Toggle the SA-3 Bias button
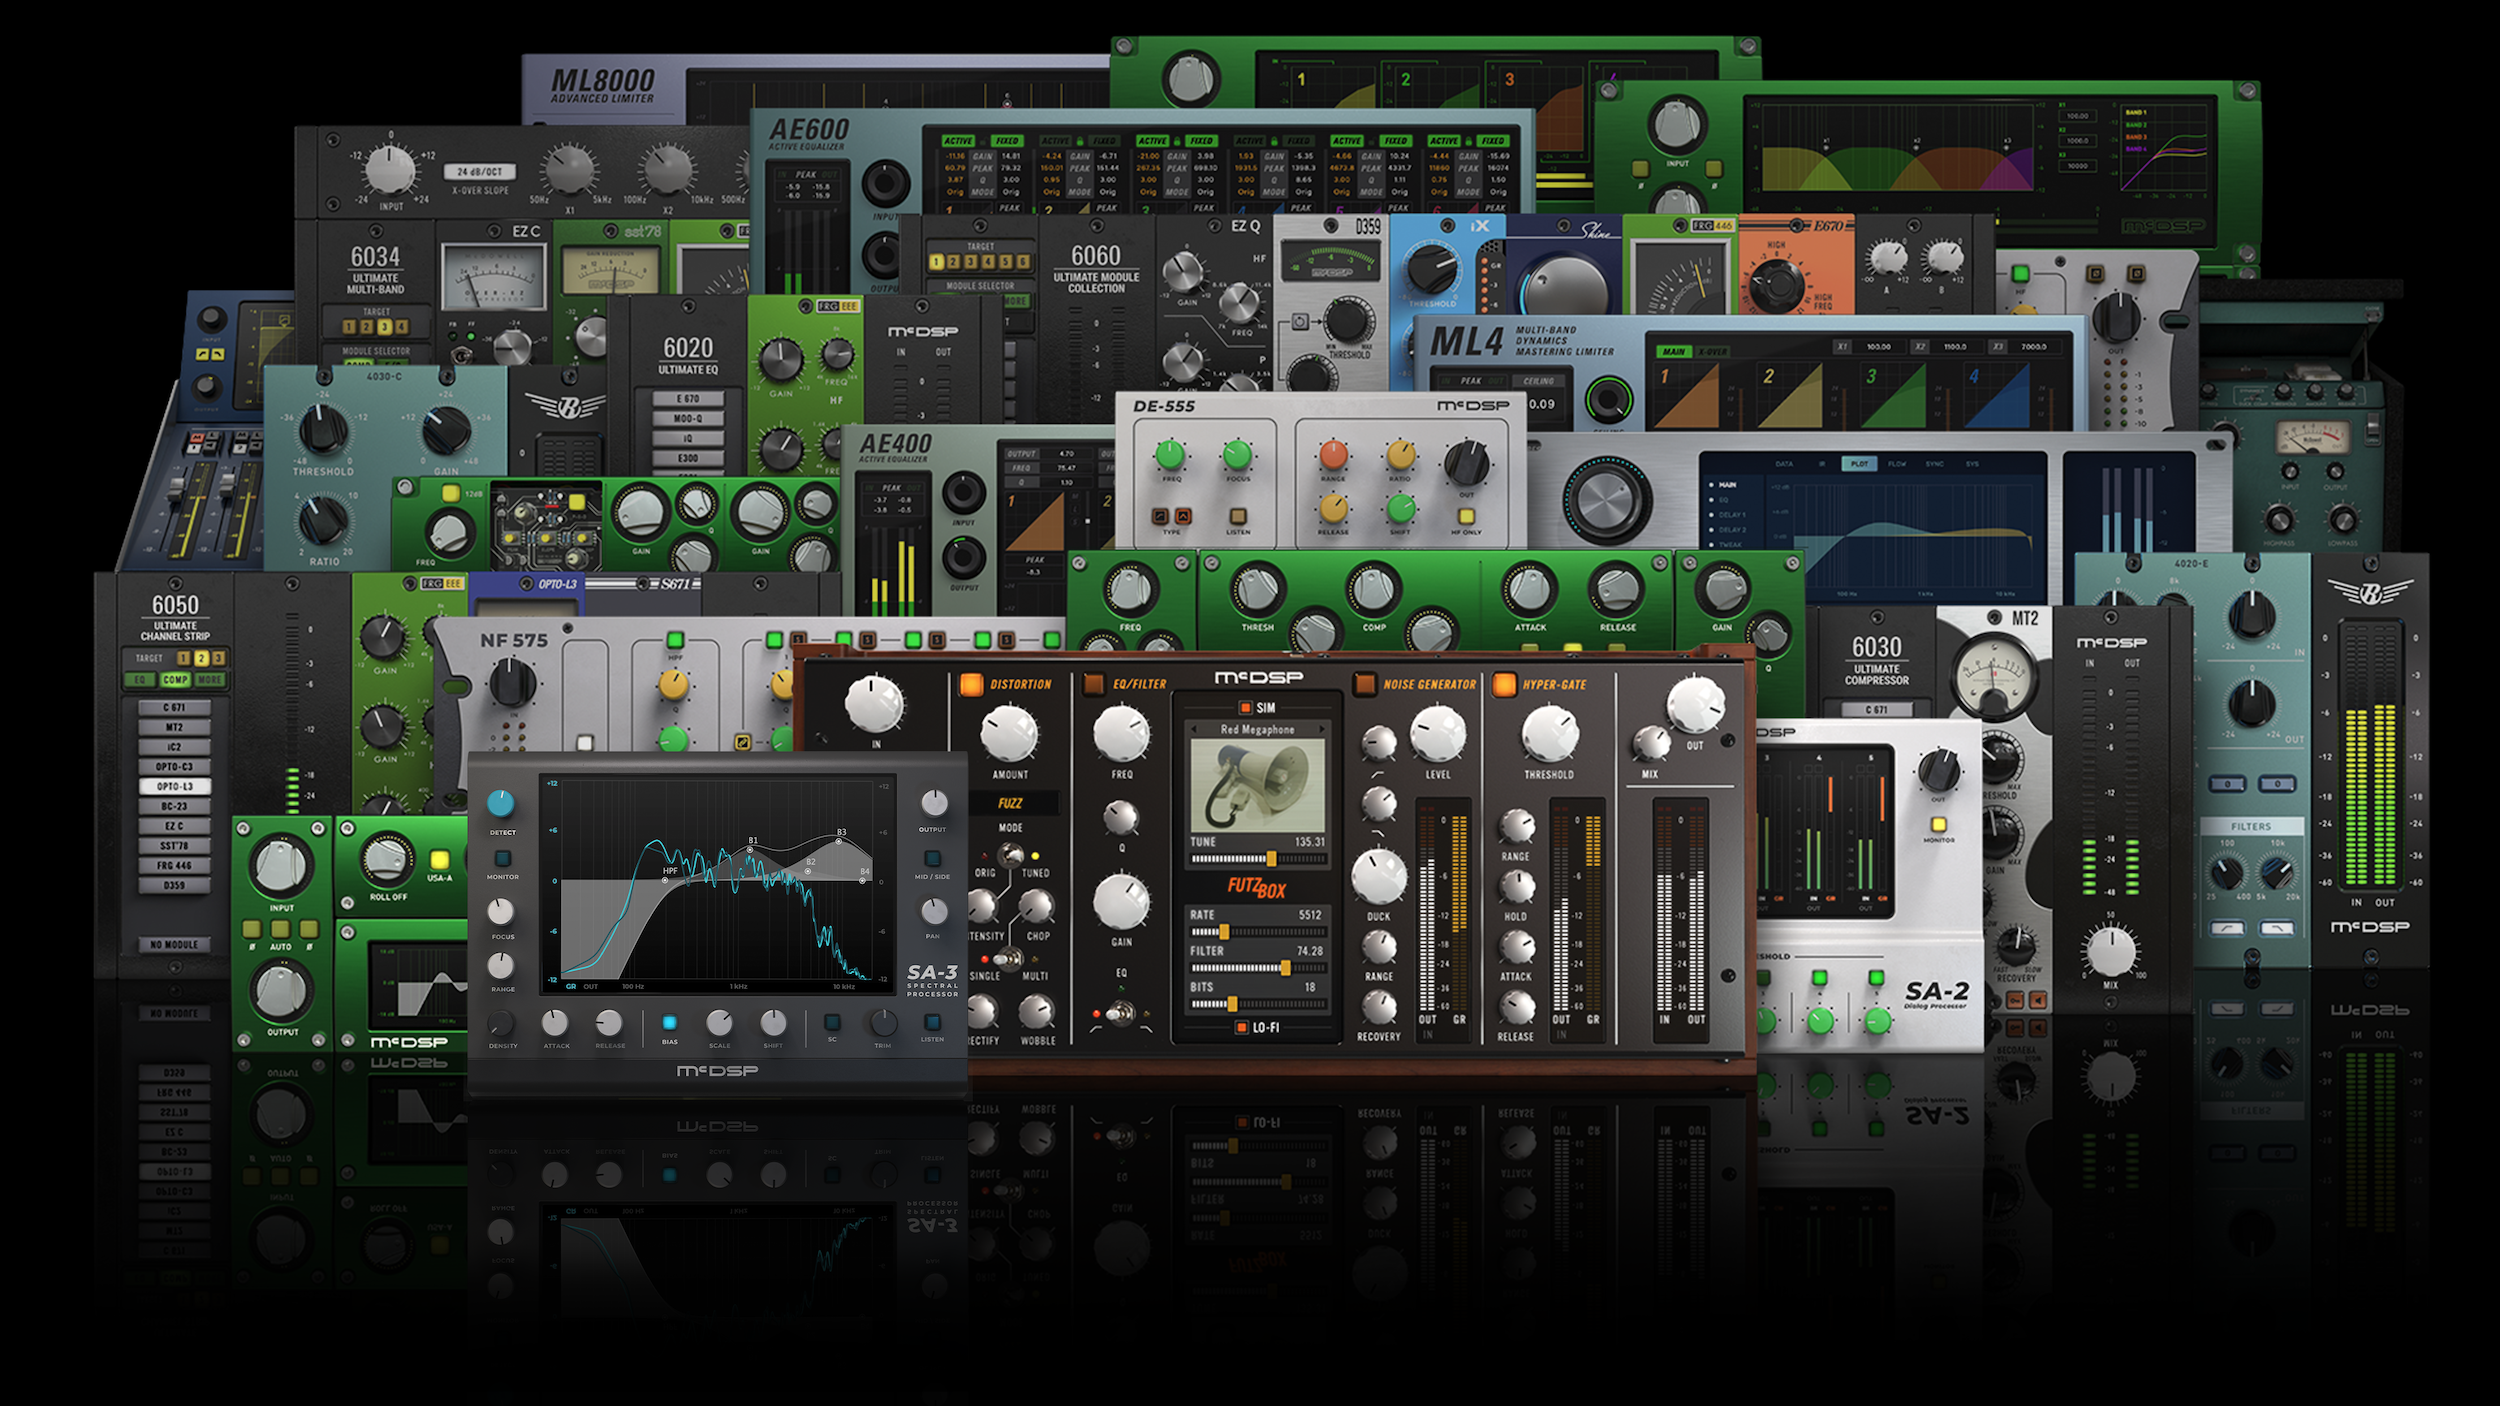 click(x=669, y=1022)
